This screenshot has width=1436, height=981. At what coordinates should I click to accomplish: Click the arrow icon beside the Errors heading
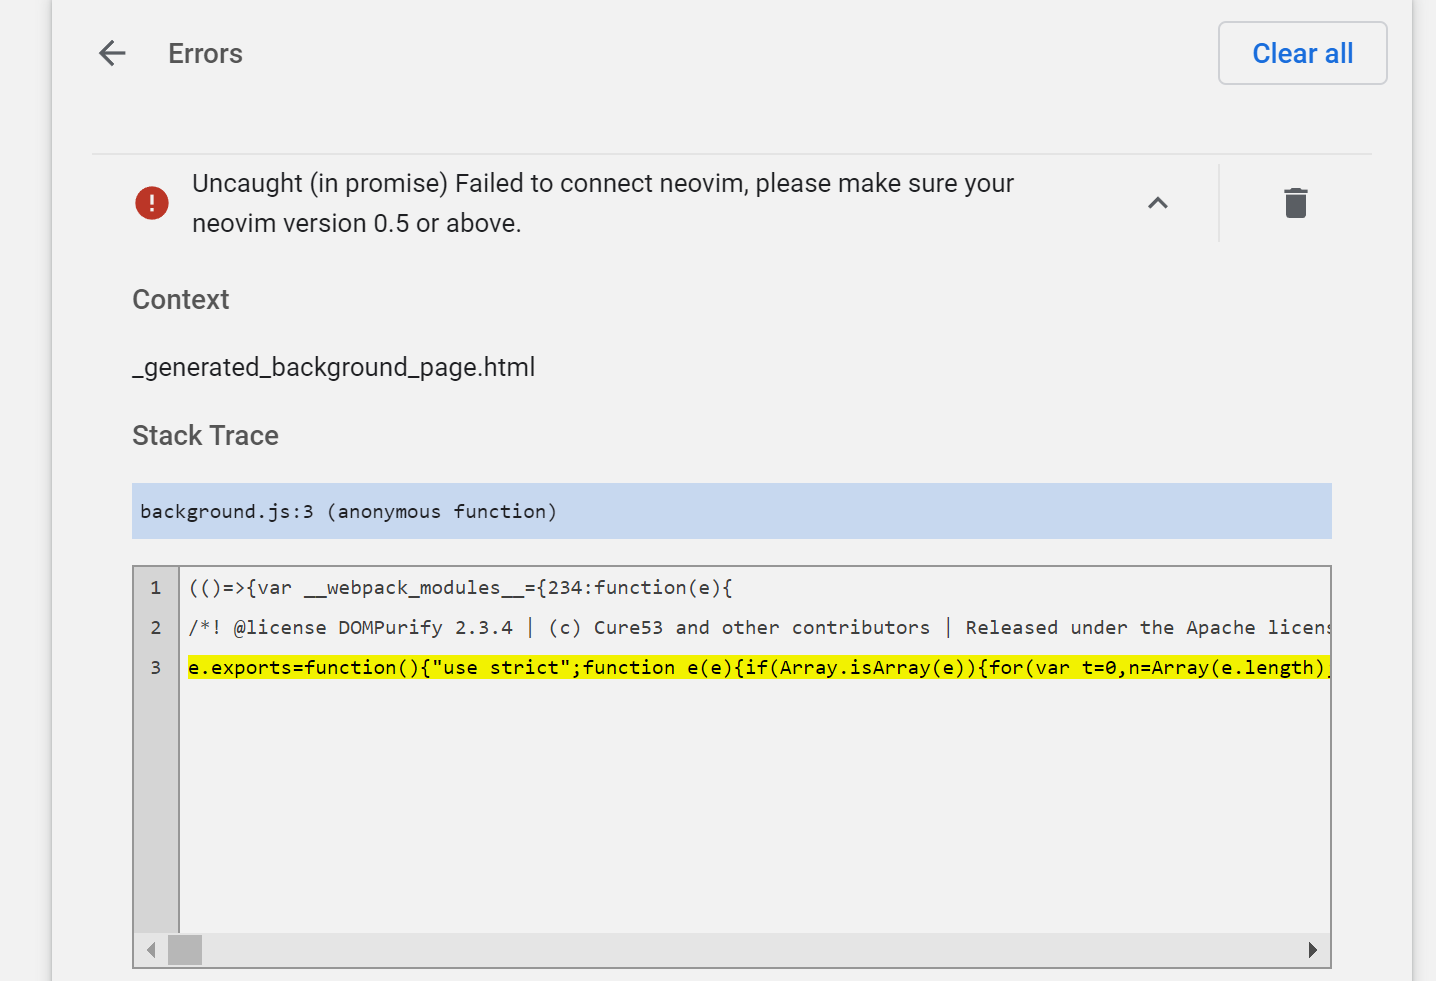tap(111, 53)
